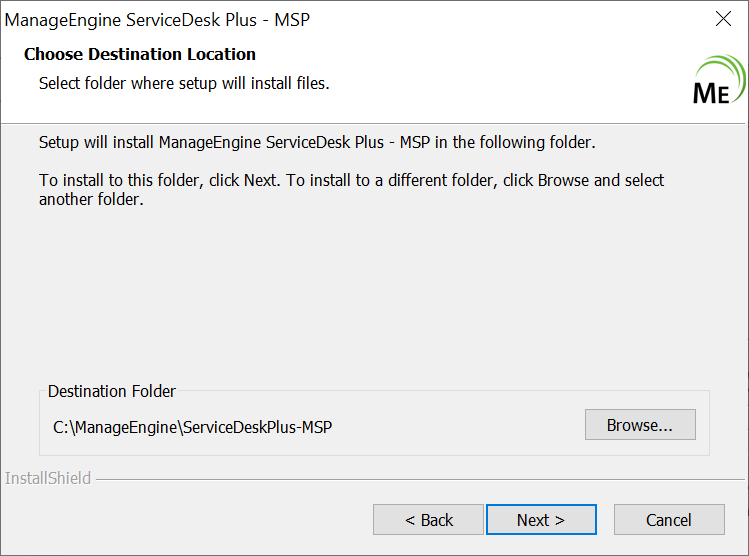Click the 'To install to this folder' instruction text
Image resolution: width=749 pixels, height=556 pixels.
tap(351, 181)
